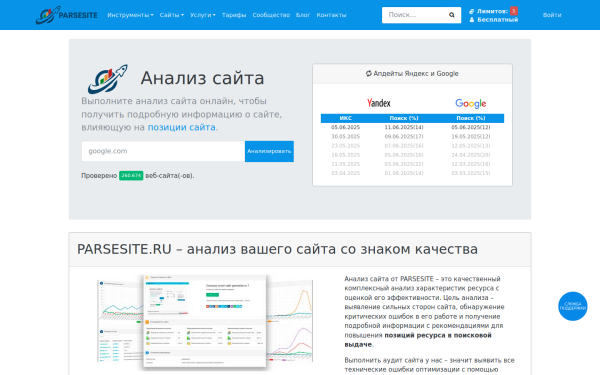Select the ИКС date 30.05.2025
Viewport: 600px width, 375px height.
tap(346, 137)
